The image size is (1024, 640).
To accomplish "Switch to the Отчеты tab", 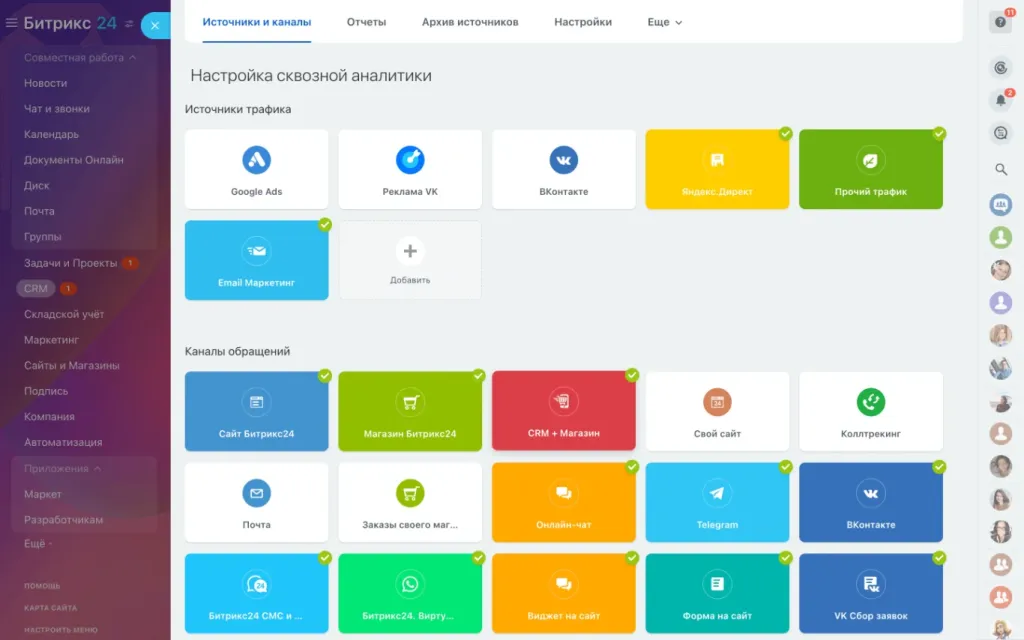I will (366, 22).
